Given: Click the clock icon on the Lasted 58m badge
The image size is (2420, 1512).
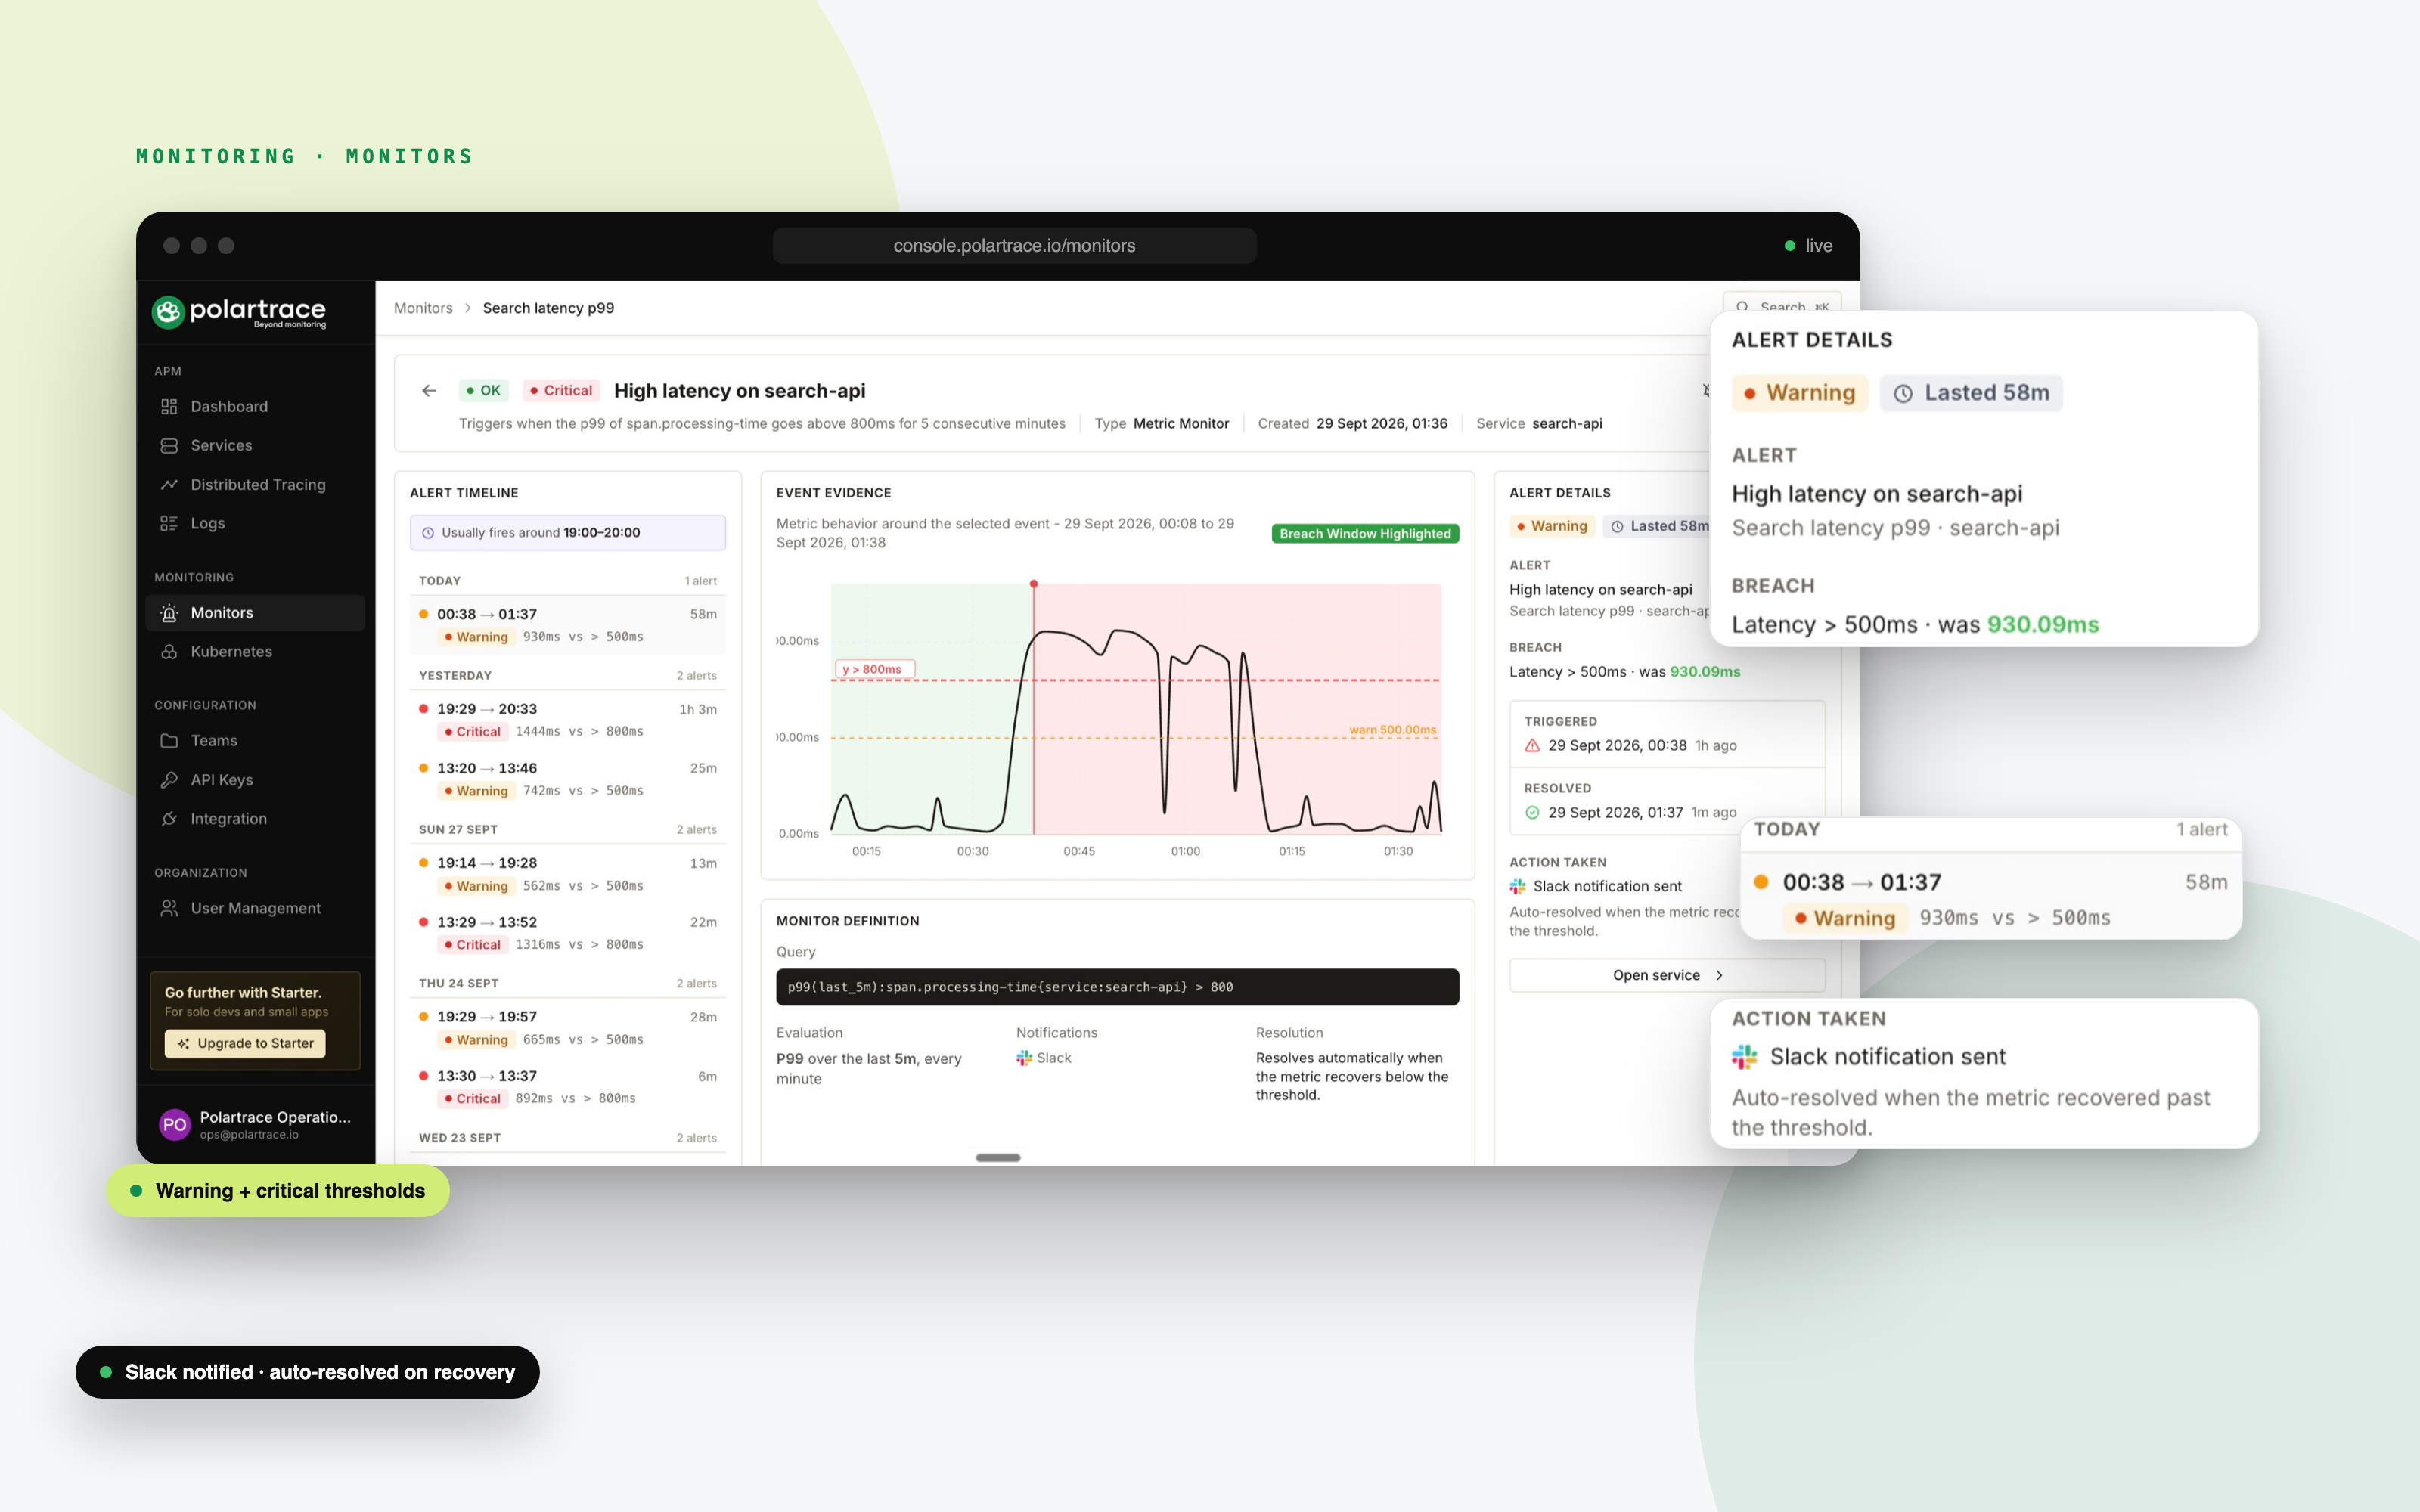Looking at the screenshot, I should pyautogui.click(x=1617, y=526).
